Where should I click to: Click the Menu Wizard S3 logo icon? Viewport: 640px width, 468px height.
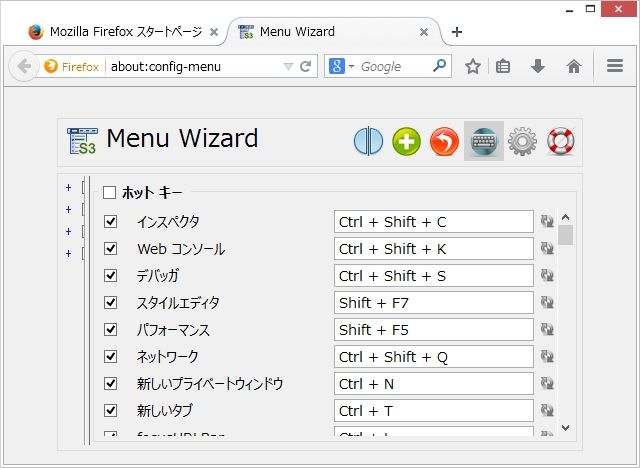point(82,141)
